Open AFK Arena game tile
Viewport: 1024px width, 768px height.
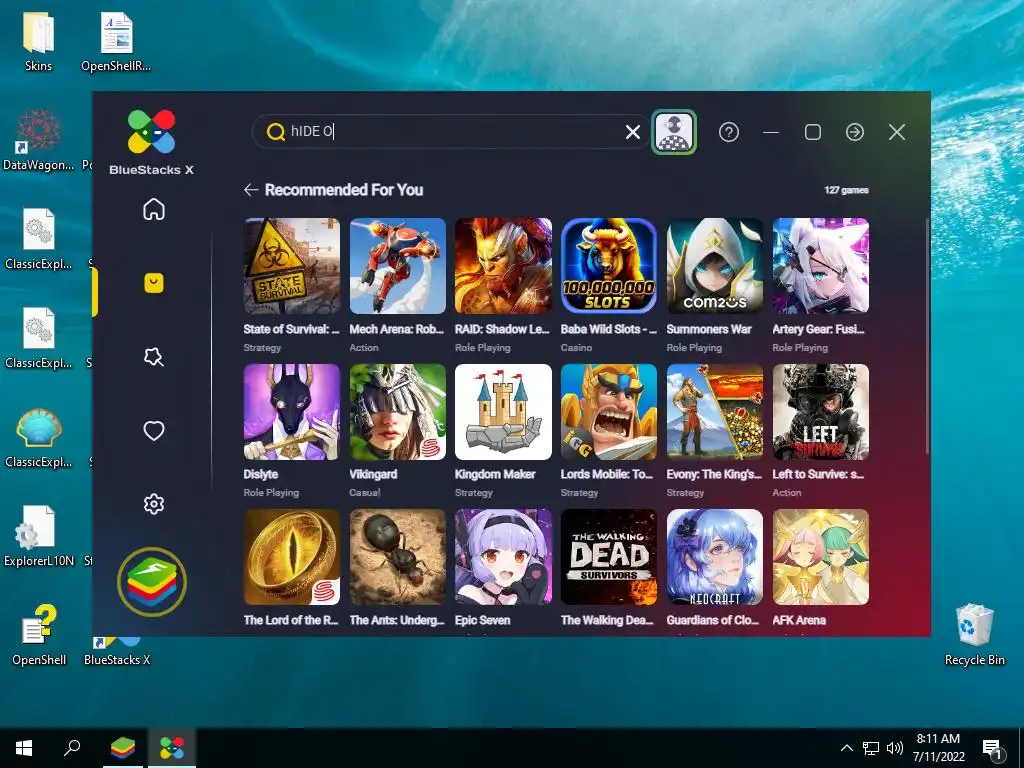(821, 557)
